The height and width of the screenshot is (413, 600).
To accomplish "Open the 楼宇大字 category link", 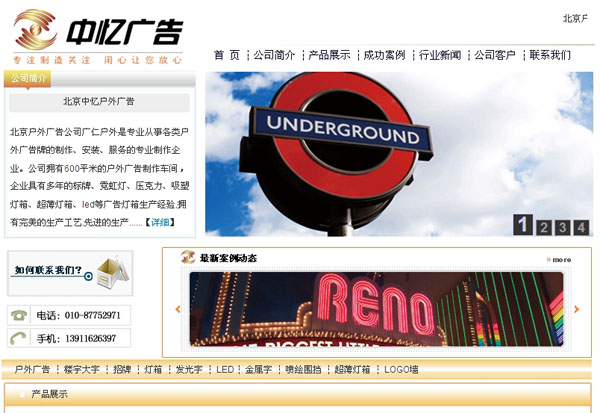I will (82, 370).
